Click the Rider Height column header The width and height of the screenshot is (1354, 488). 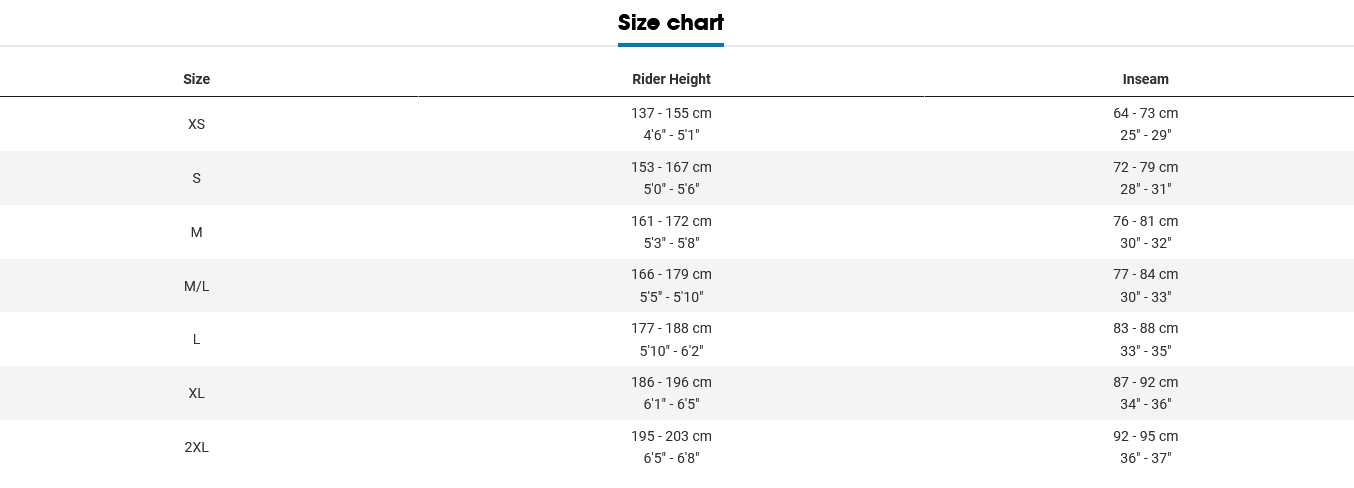(671, 79)
